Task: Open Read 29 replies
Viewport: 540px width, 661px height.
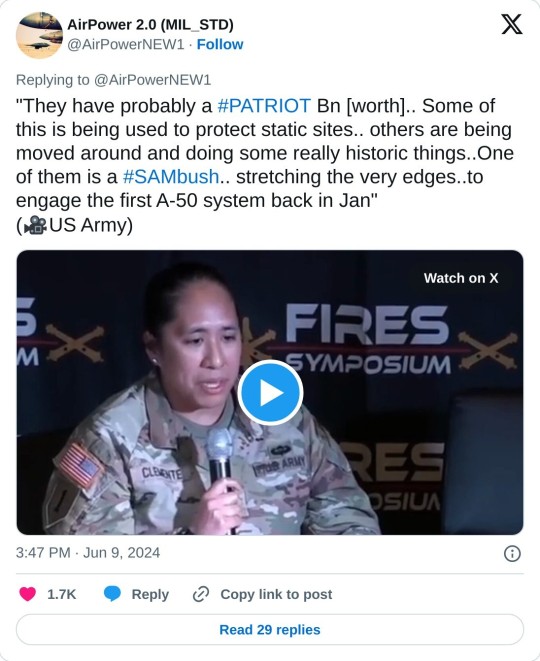Action: tap(270, 629)
